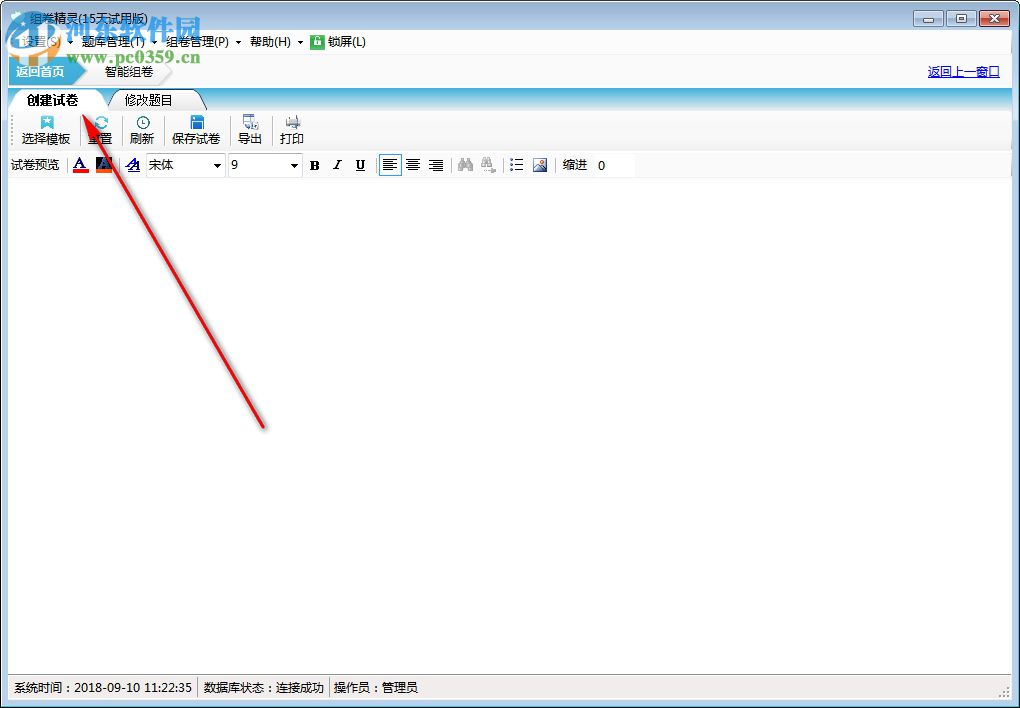1020x708 pixels.
Task: Open the 题库管理(T) menu
Action: pos(113,42)
